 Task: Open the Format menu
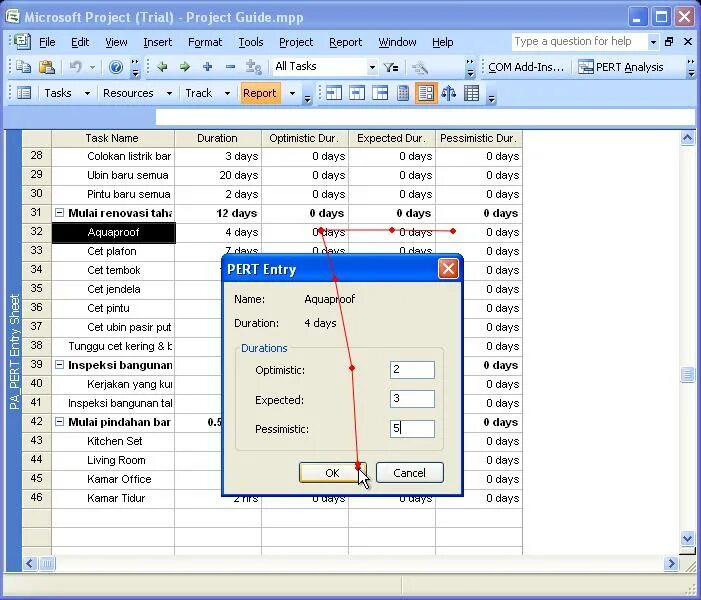tap(205, 42)
